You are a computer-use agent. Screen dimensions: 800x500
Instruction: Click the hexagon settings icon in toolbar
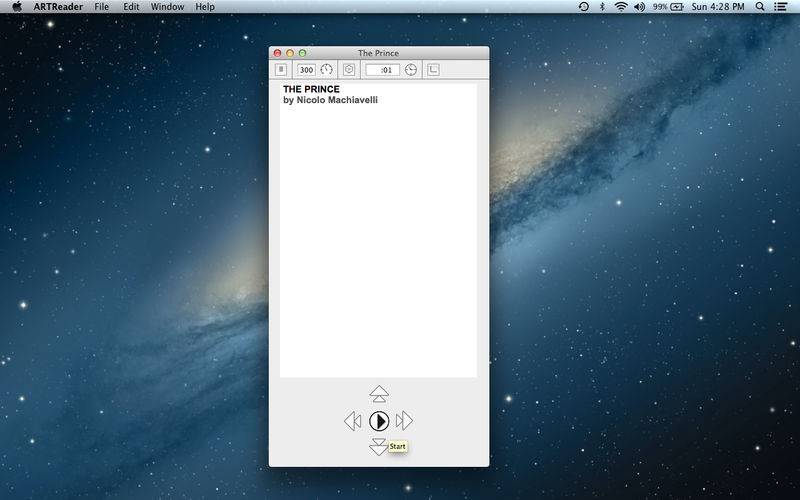tap(349, 70)
